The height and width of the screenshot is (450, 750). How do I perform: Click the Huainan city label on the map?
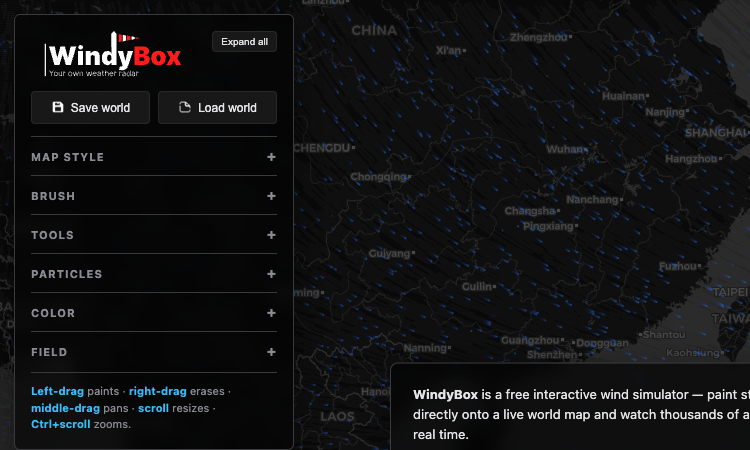623,96
